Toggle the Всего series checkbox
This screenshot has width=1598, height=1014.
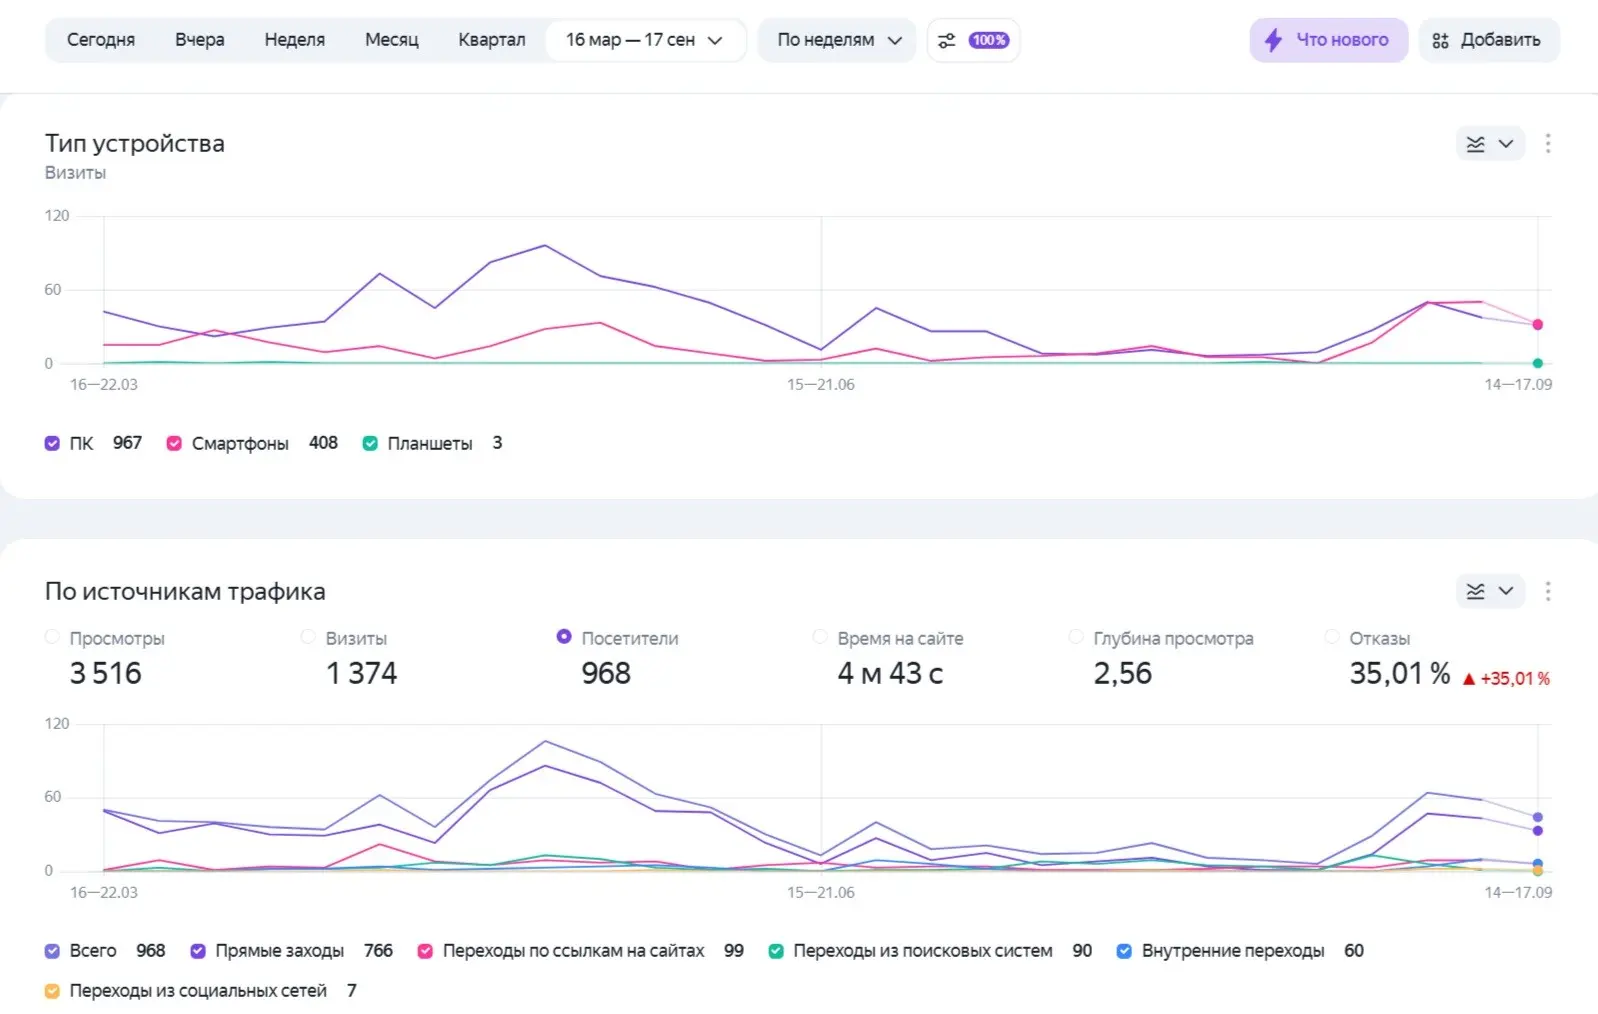(x=52, y=951)
